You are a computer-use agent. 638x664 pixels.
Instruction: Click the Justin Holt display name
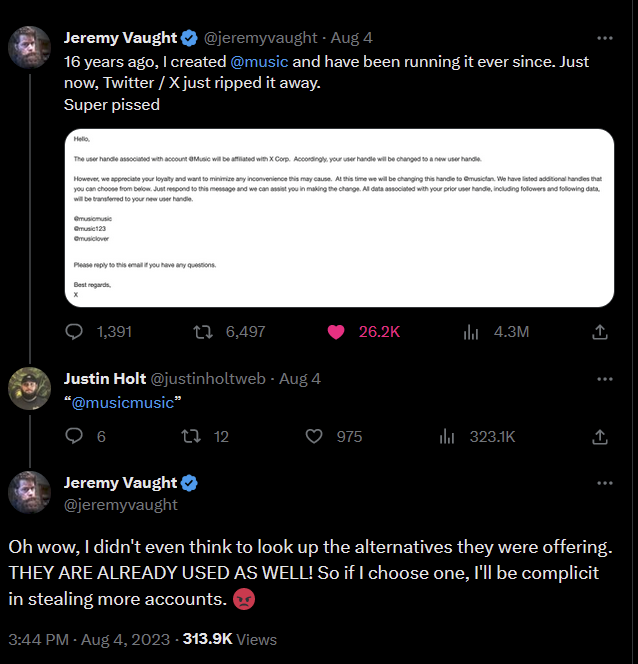tap(104, 379)
